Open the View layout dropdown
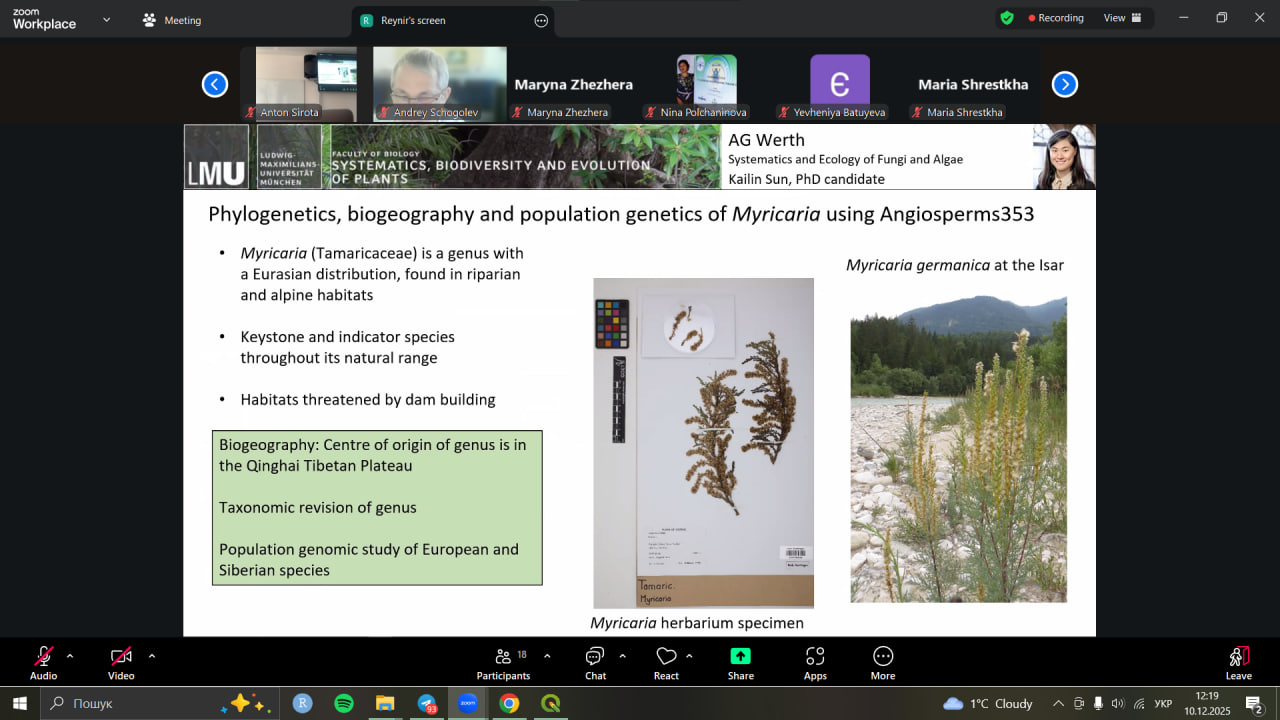Screen dimensions: 1280x720 (1122, 18)
